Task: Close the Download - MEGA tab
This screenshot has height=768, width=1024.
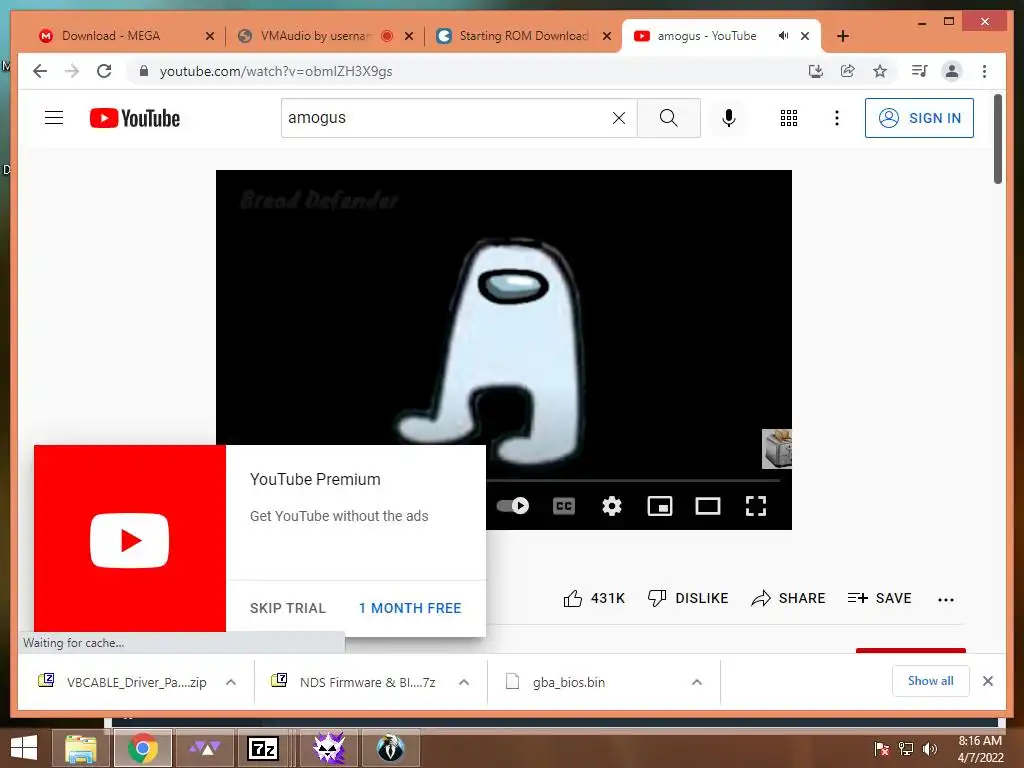Action: (210, 36)
